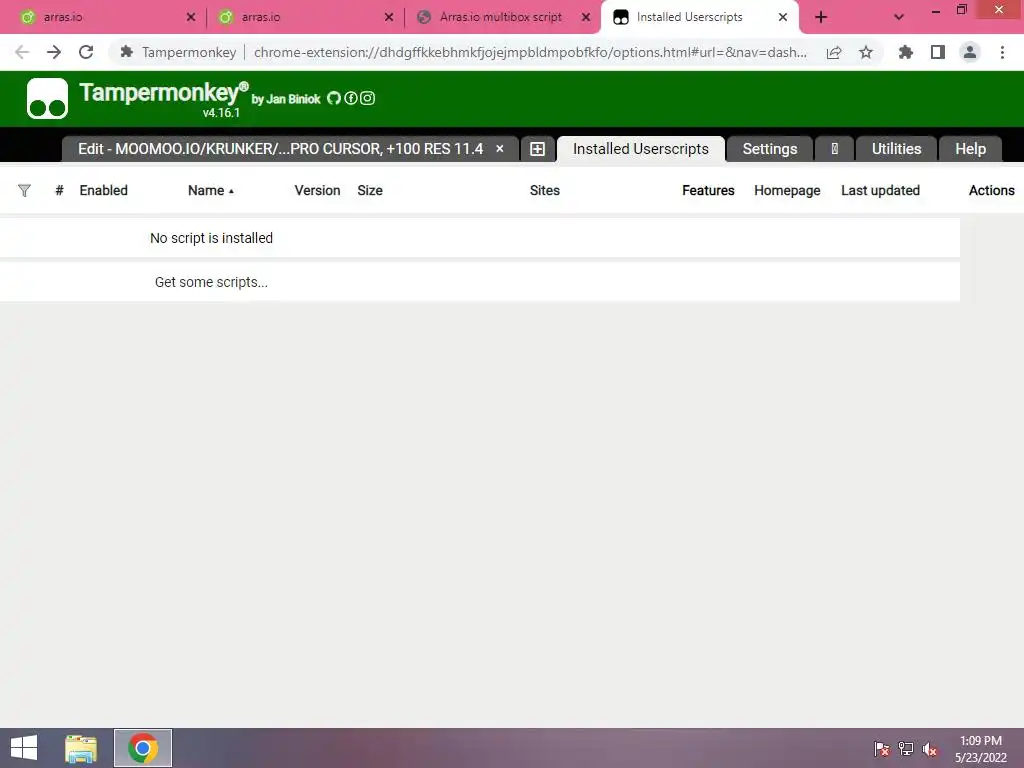Click the Features column header
The height and width of the screenshot is (768, 1024).
pyautogui.click(x=708, y=191)
